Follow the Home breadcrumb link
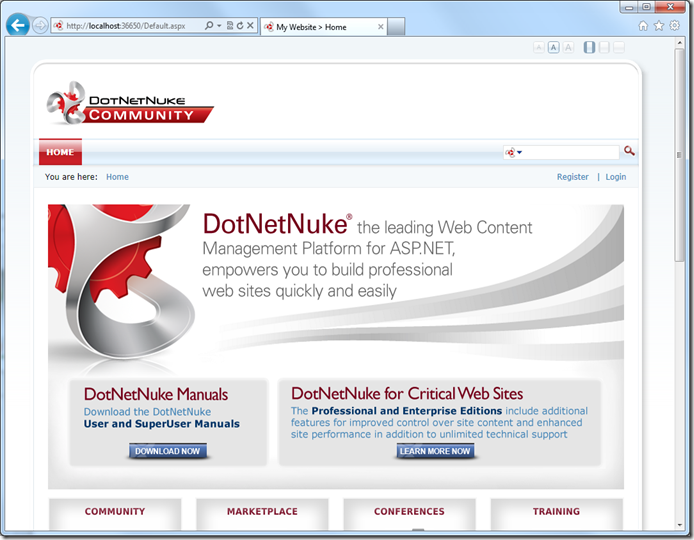The image size is (694, 540). click(117, 177)
